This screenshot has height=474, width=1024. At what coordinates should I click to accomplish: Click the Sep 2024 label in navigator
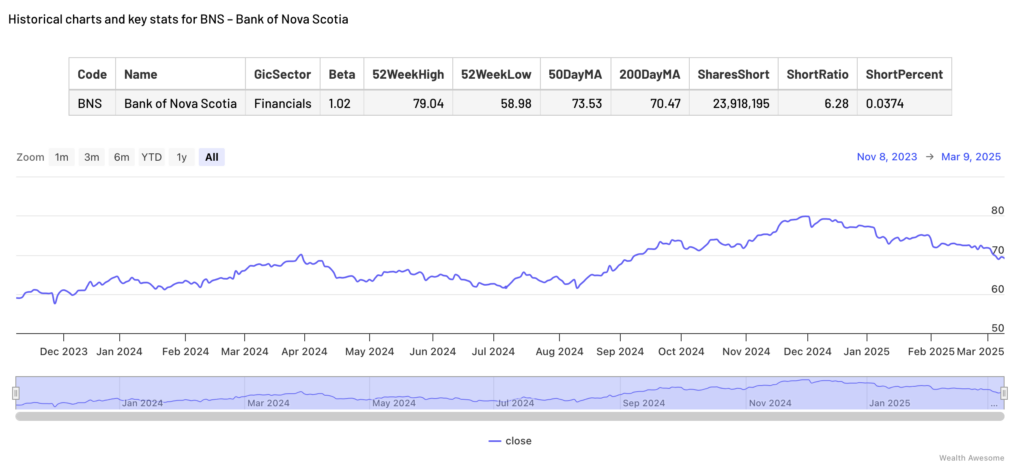pyautogui.click(x=645, y=403)
